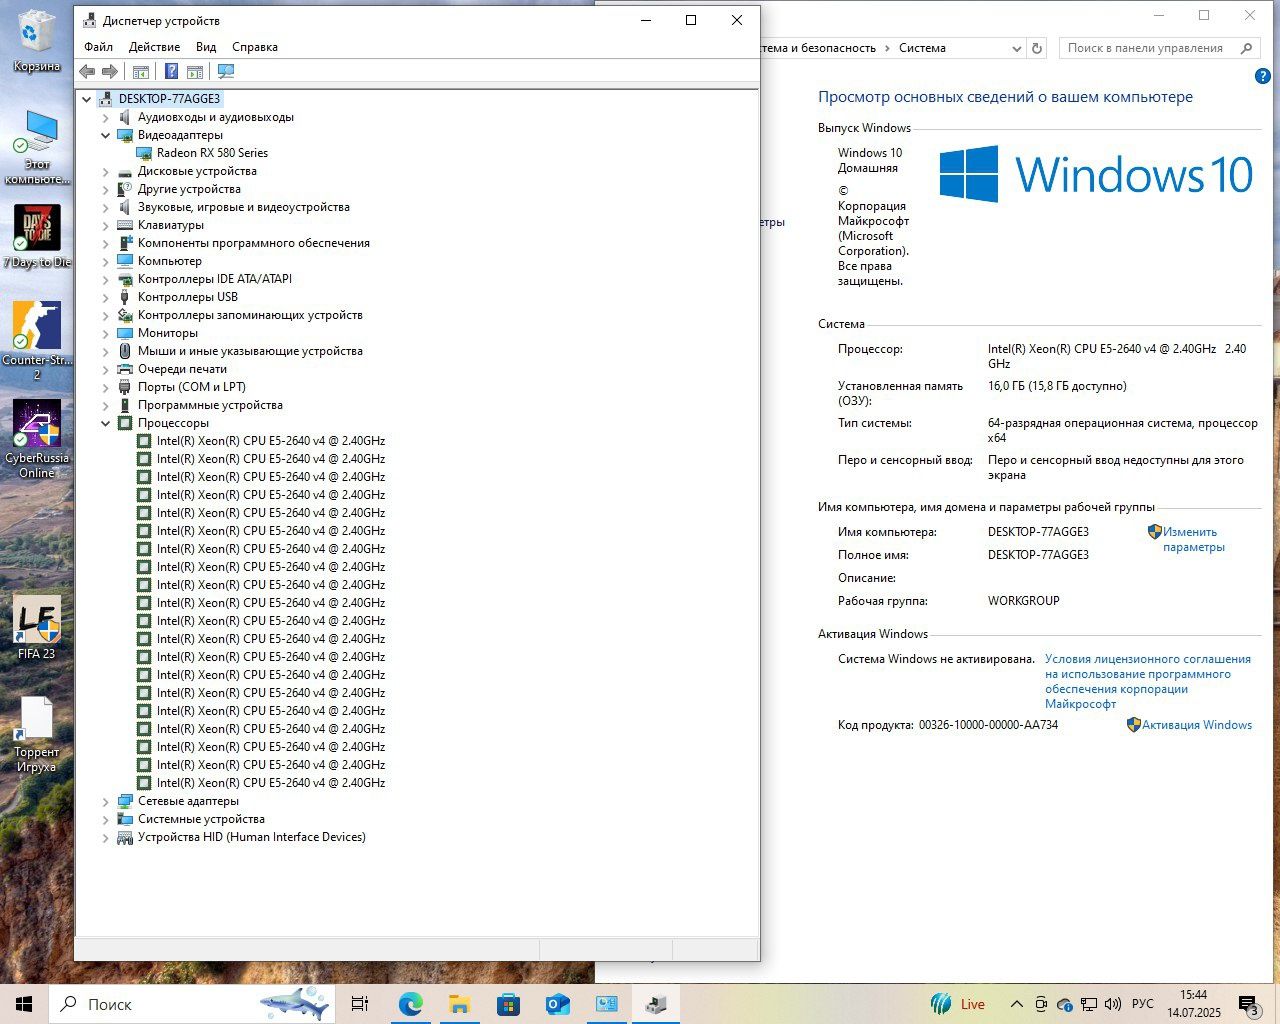Click the Properties sheet toolbar icon
The width and height of the screenshot is (1280, 1024).
point(195,72)
